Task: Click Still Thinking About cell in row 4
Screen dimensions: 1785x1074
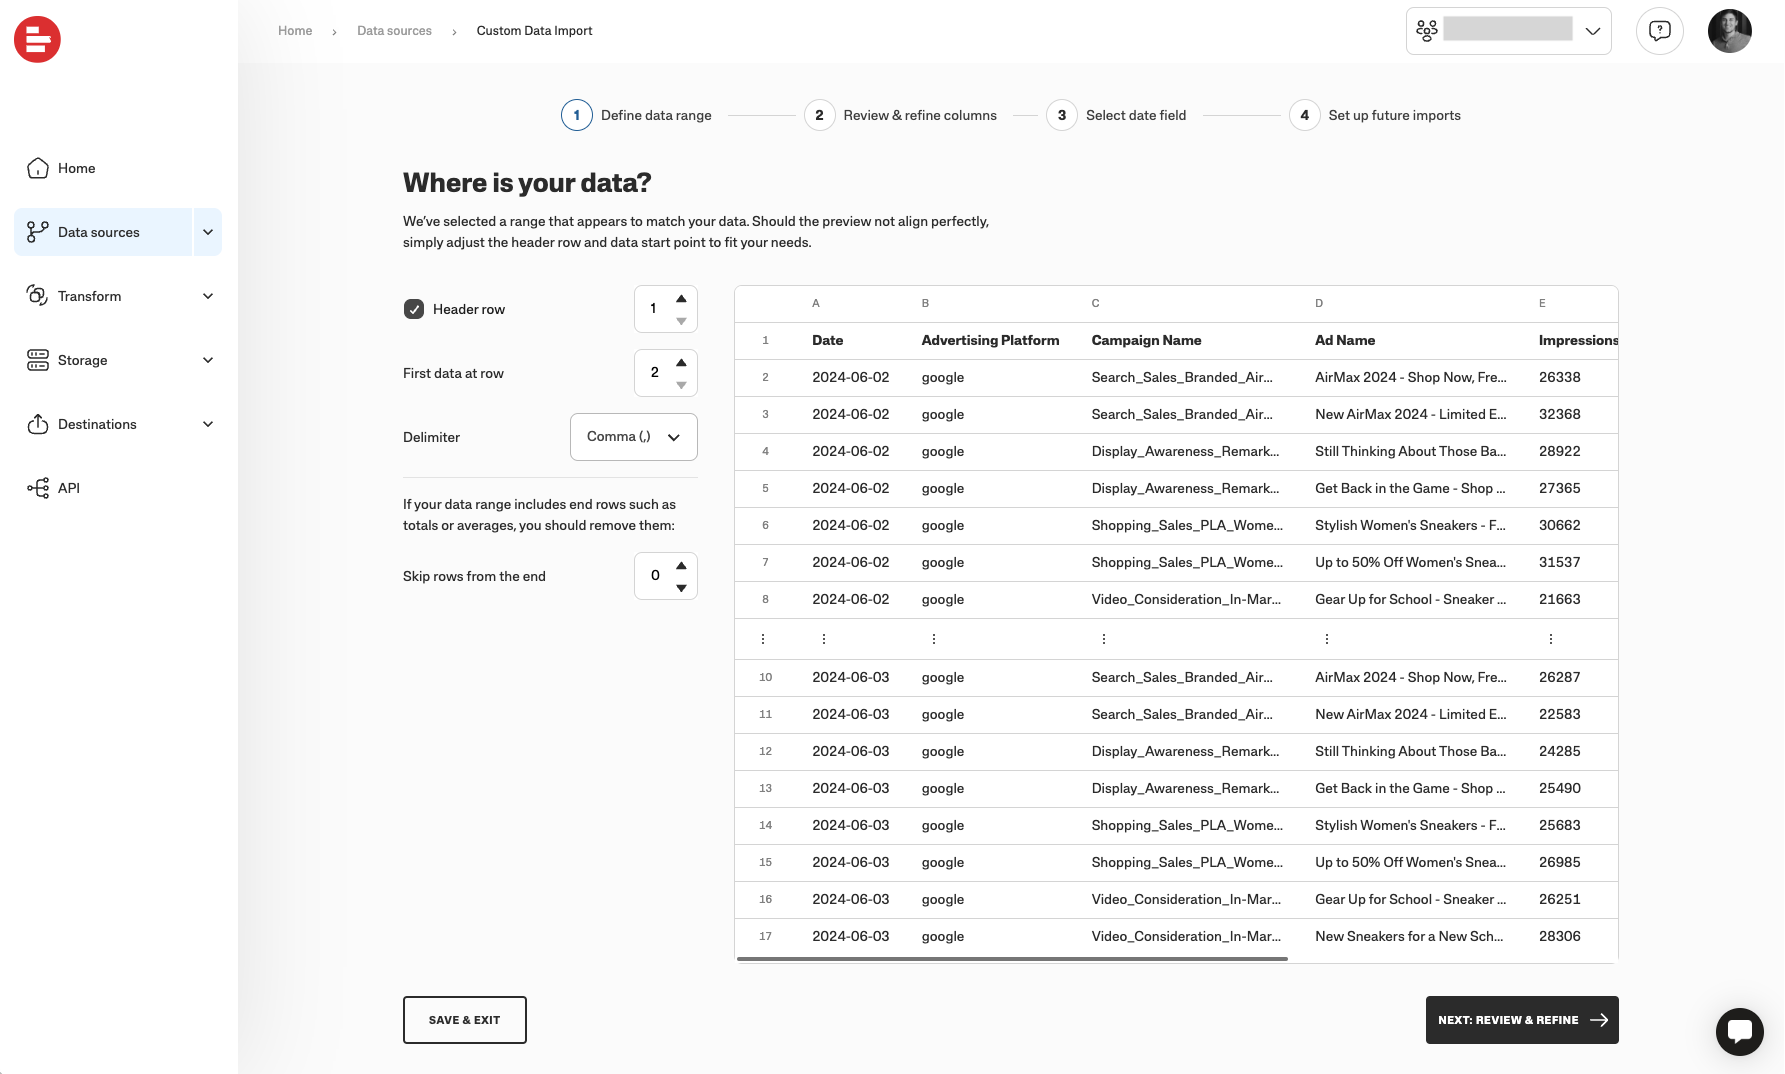Action: tap(1410, 451)
